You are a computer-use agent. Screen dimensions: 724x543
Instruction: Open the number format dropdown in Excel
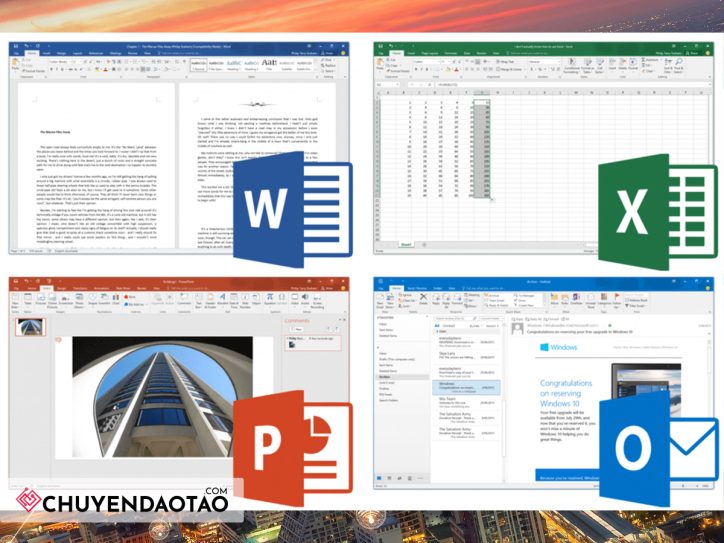(x=559, y=61)
